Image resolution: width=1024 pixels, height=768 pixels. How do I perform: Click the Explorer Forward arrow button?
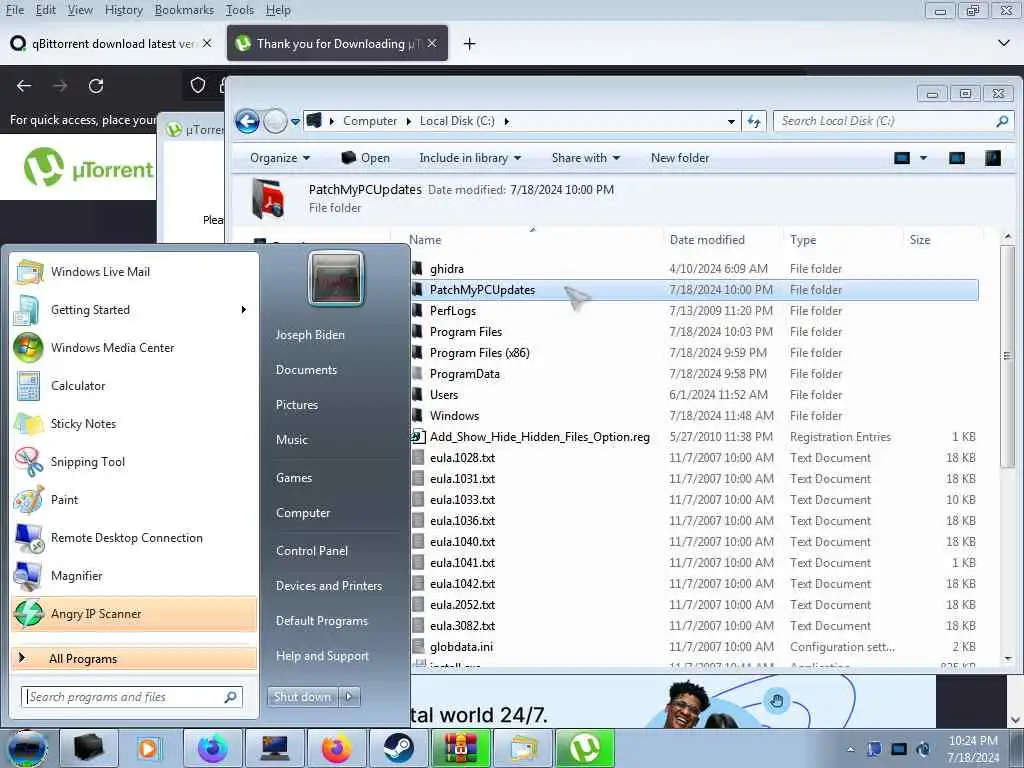pos(275,121)
